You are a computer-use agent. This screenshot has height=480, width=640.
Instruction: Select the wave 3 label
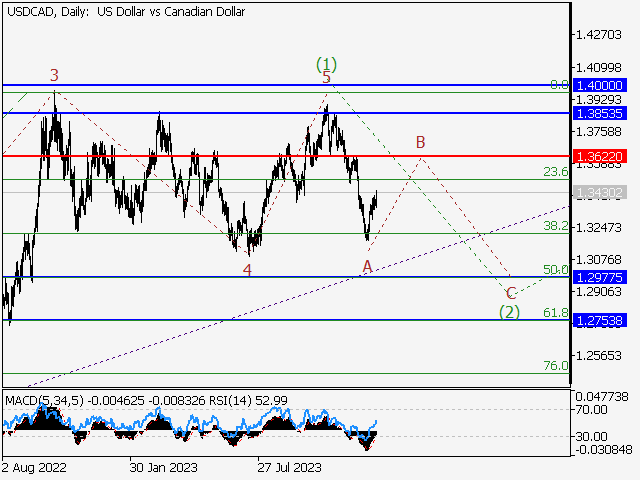pos(54,75)
